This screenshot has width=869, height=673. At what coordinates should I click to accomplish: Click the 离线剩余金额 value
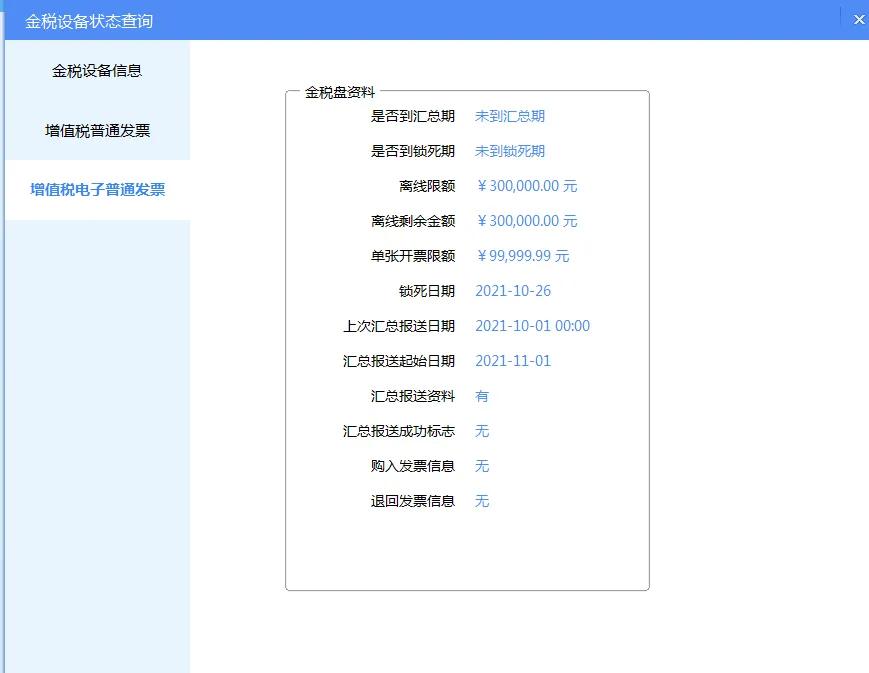coord(528,221)
